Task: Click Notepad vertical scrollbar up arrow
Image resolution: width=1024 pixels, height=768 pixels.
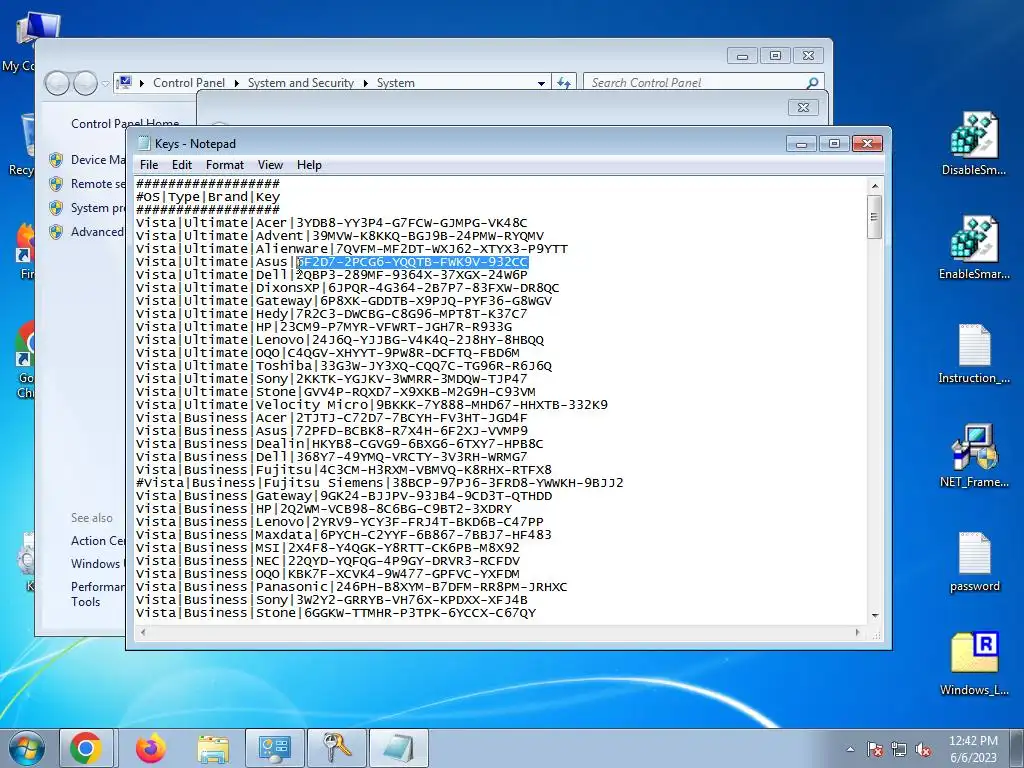Action: (x=875, y=186)
